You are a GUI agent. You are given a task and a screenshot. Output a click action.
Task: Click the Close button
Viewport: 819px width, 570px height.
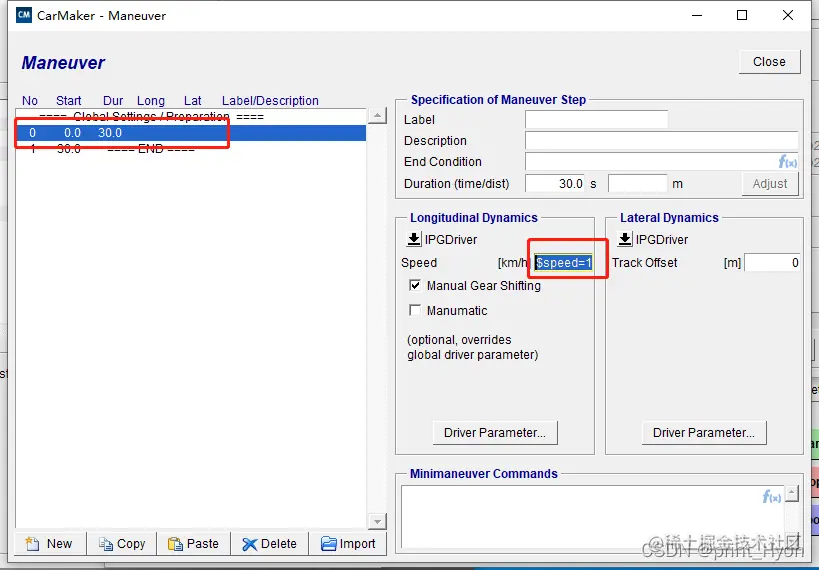coord(769,62)
